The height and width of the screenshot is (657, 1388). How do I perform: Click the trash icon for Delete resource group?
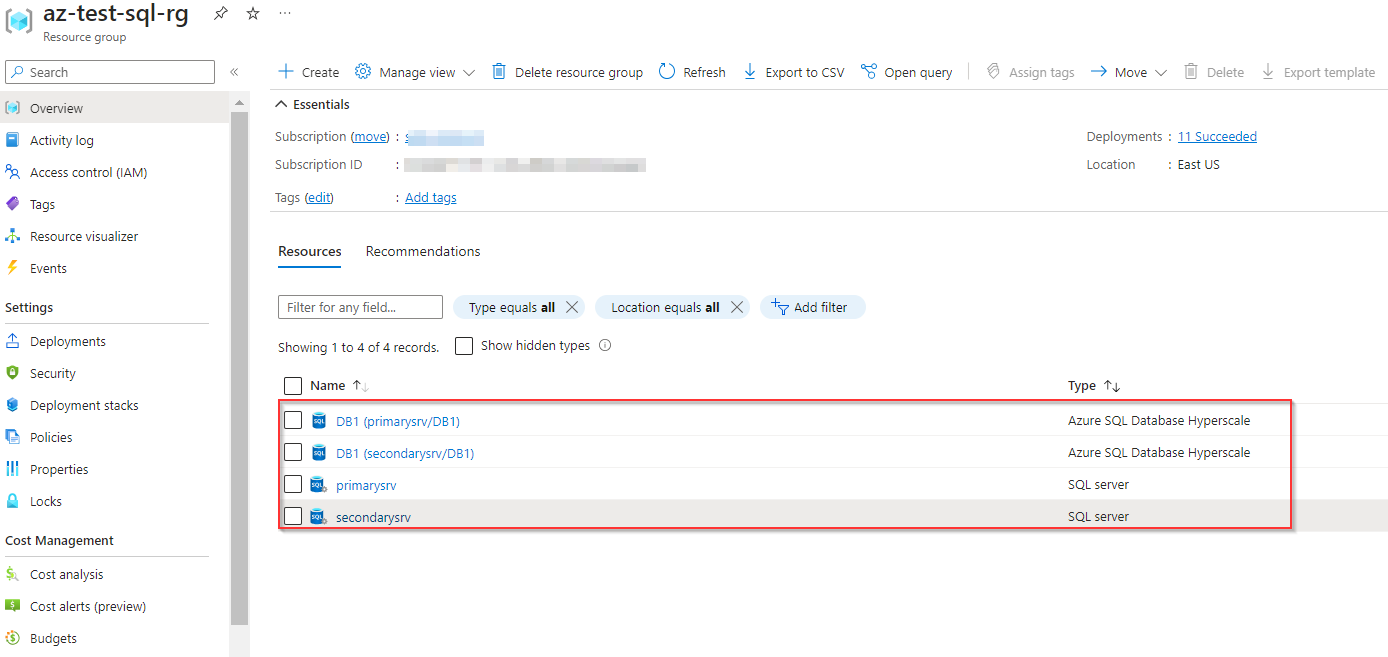tap(499, 72)
